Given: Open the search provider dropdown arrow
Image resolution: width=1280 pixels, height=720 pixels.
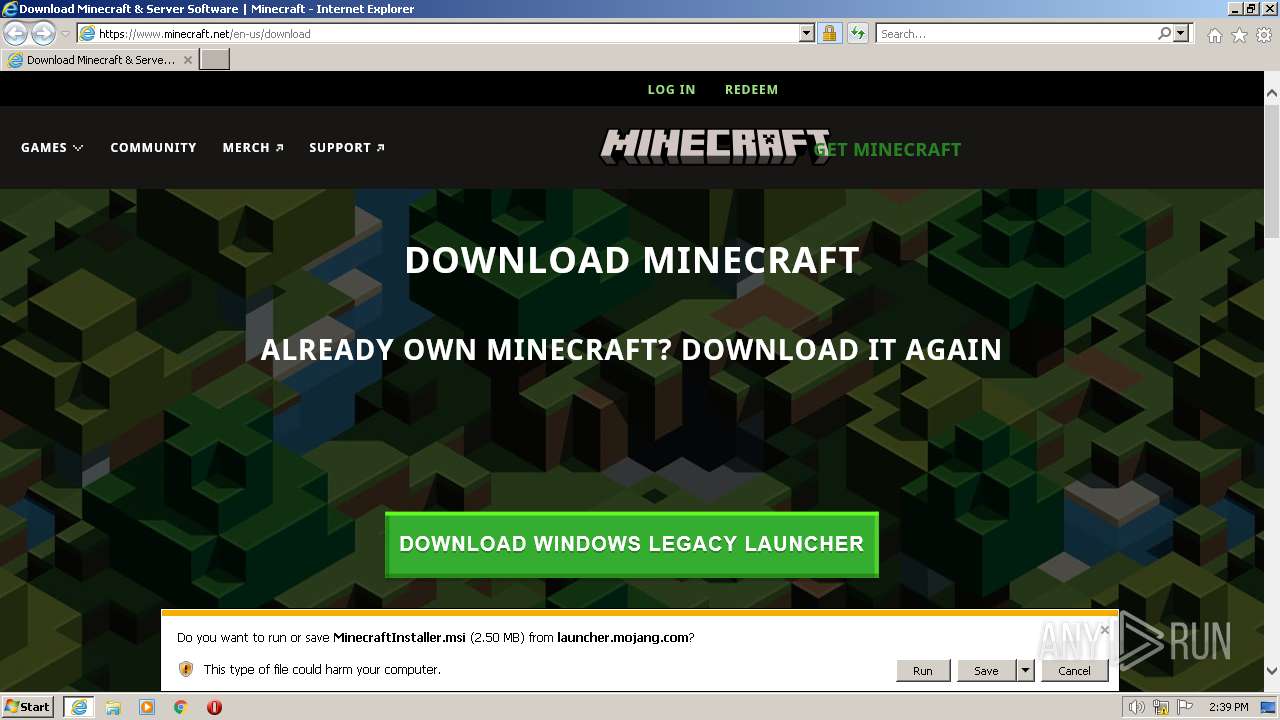Looking at the screenshot, I should click(1181, 33).
